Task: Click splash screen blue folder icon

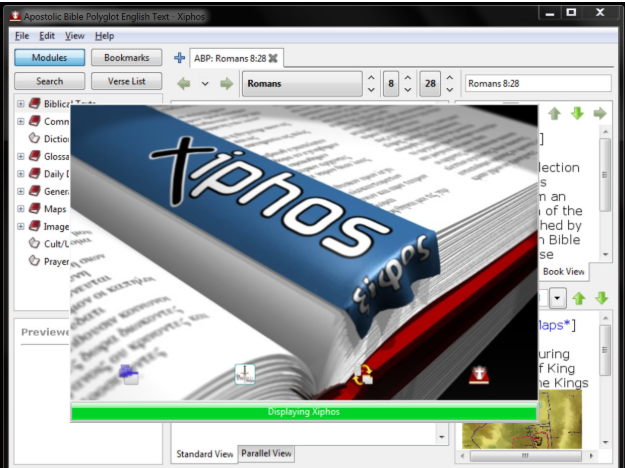Action: pos(129,375)
